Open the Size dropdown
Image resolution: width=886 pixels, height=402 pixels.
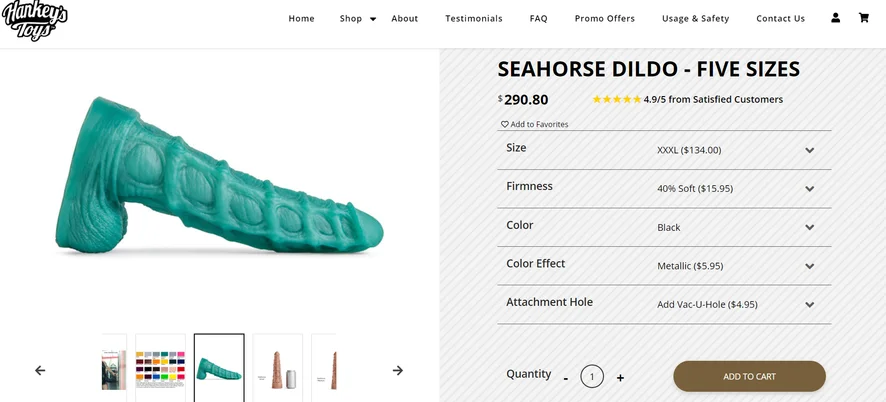tap(809, 150)
